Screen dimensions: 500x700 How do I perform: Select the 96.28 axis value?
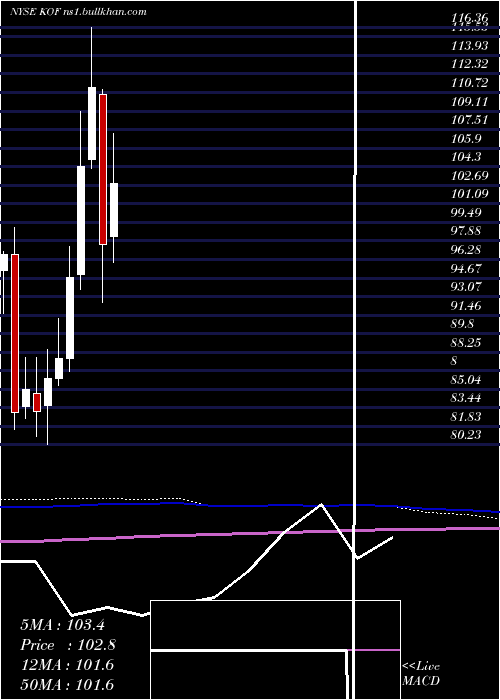[x=466, y=250]
